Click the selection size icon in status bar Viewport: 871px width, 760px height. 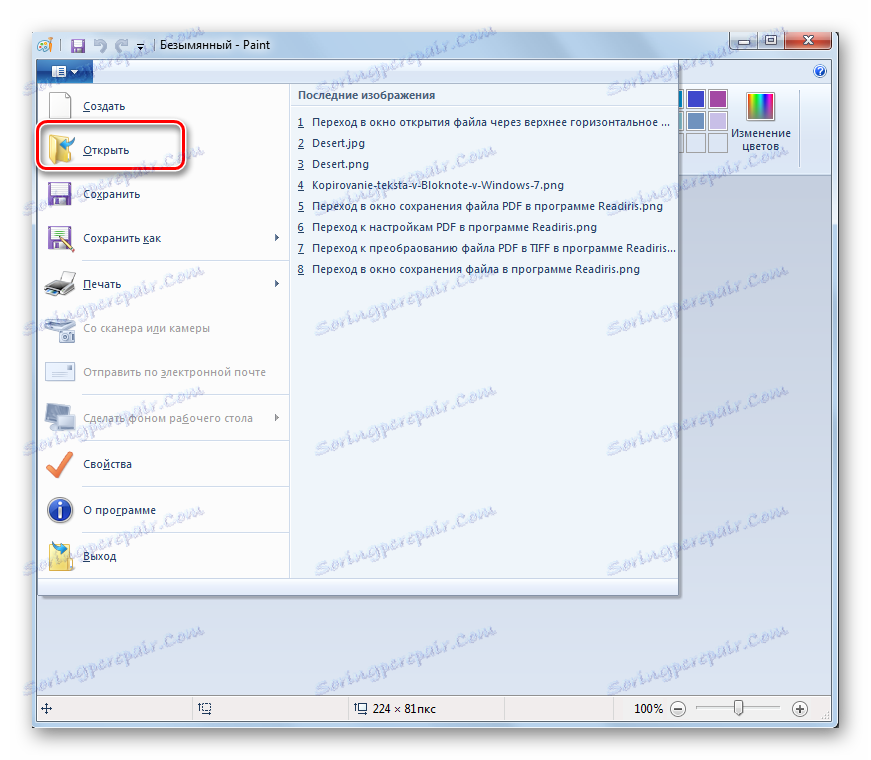(205, 708)
